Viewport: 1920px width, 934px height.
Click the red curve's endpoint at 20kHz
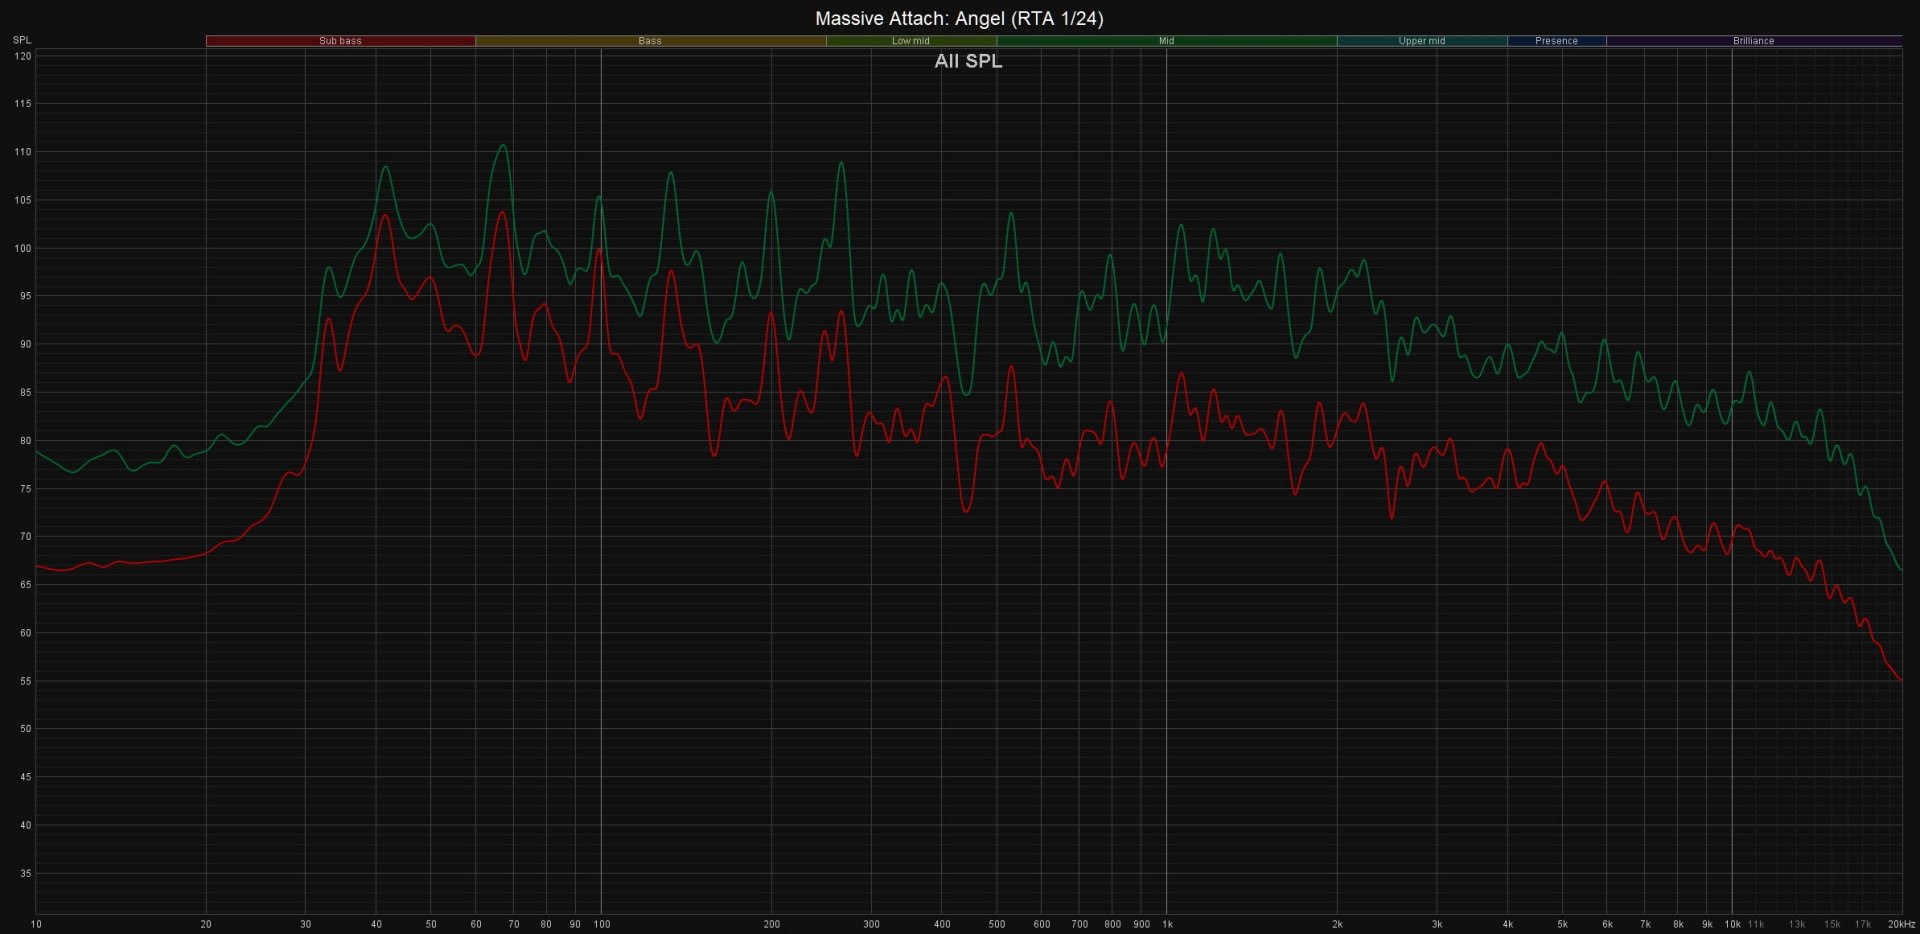1899,679
